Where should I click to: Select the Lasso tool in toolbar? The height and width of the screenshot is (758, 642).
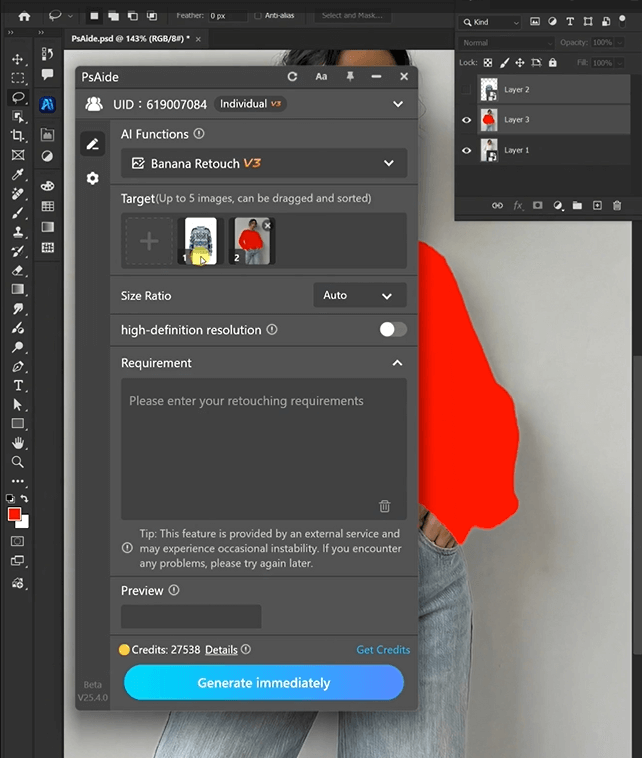click(18, 97)
